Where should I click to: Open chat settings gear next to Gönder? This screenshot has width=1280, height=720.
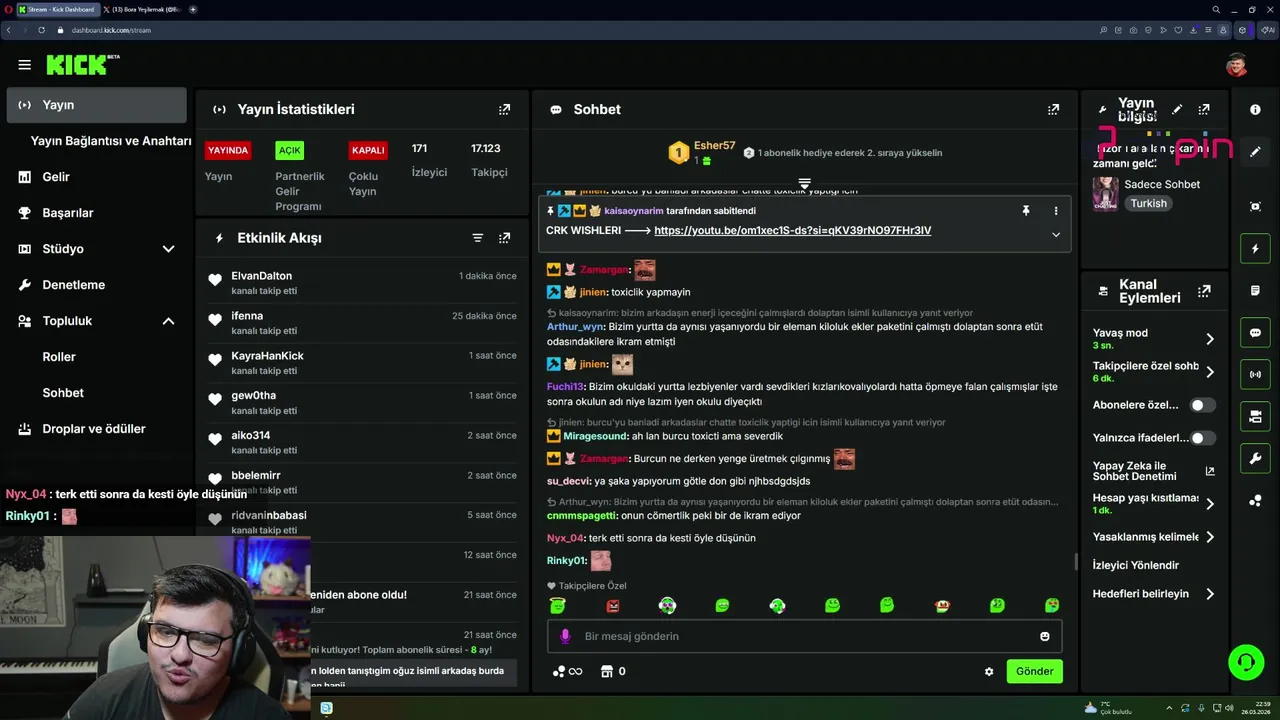989,672
